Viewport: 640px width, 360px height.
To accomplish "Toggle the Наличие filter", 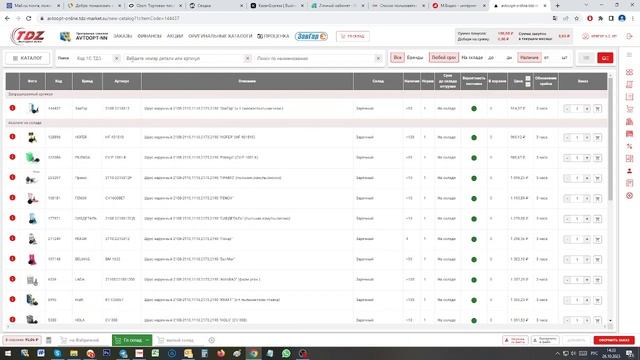I will [x=529, y=58].
